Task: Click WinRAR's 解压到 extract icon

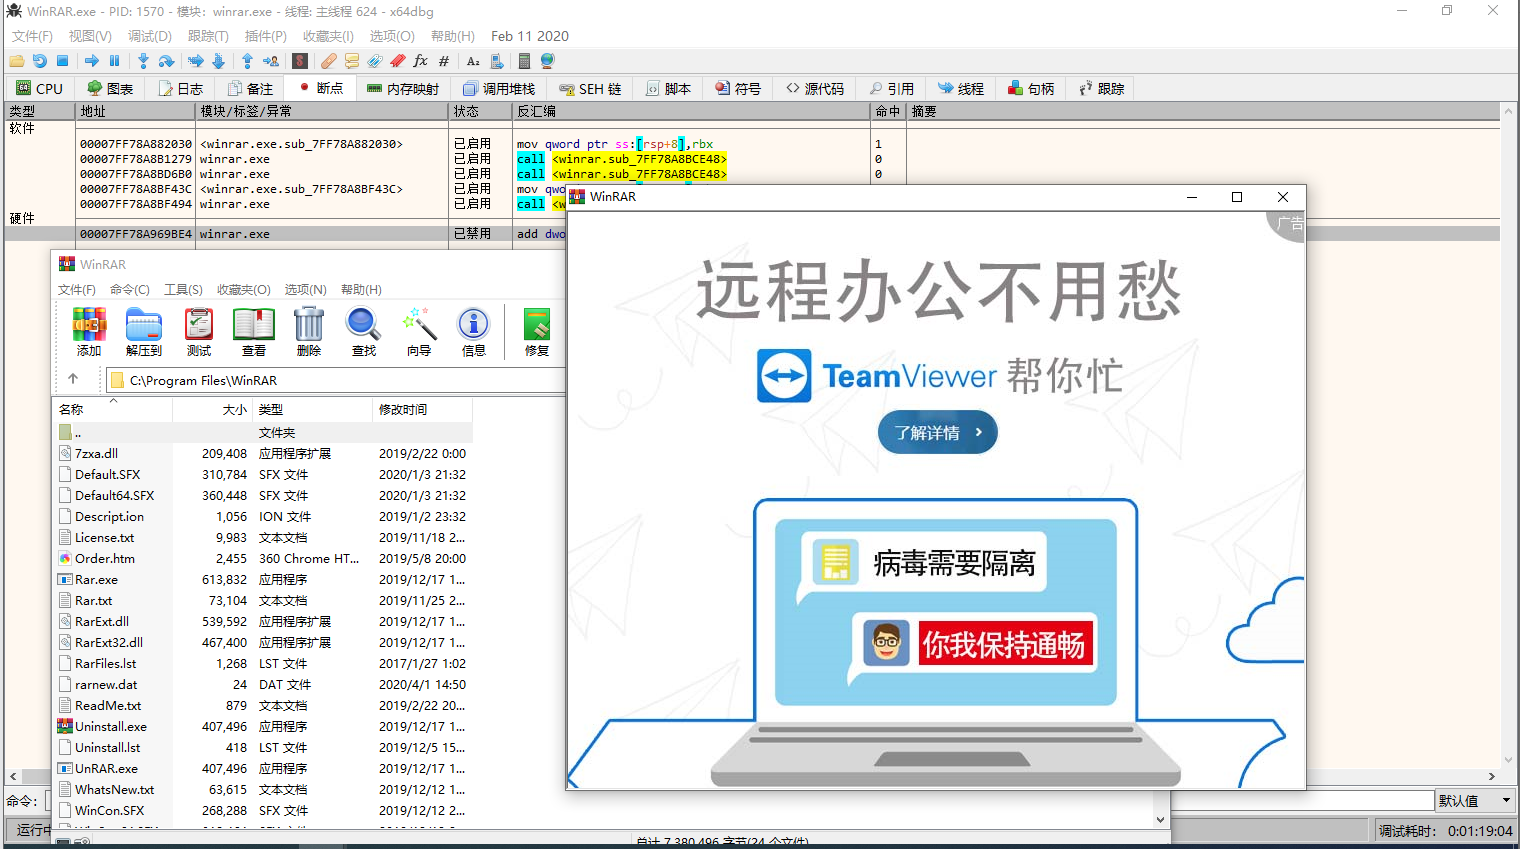Action: (x=144, y=332)
